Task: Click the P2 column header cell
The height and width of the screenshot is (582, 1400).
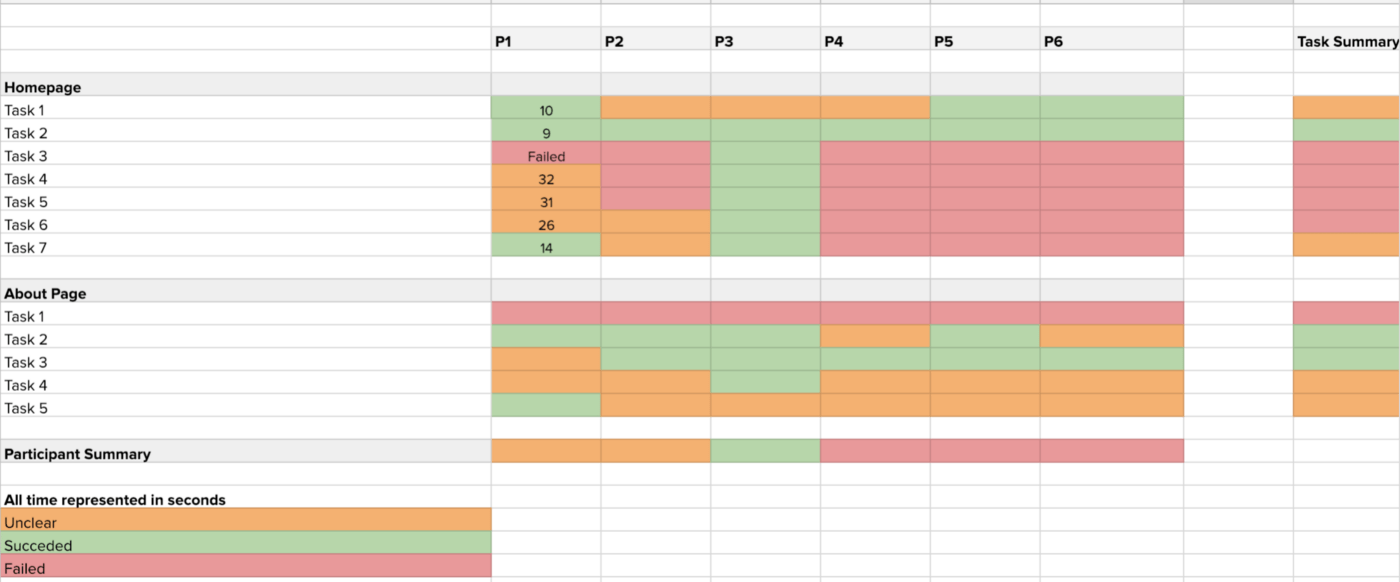Action: (656, 41)
